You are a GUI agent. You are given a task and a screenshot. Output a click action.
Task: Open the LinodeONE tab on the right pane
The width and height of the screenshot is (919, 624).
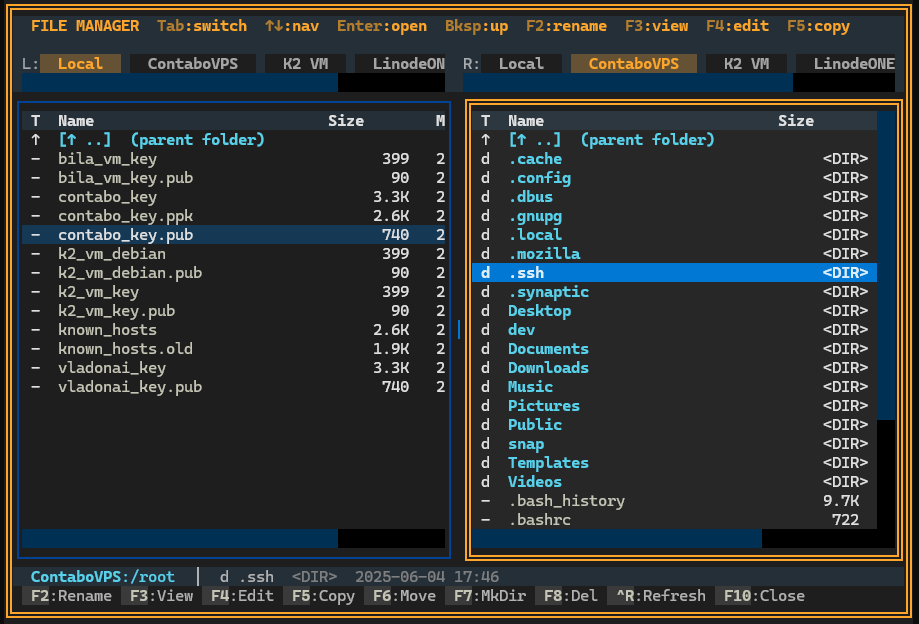[851, 63]
